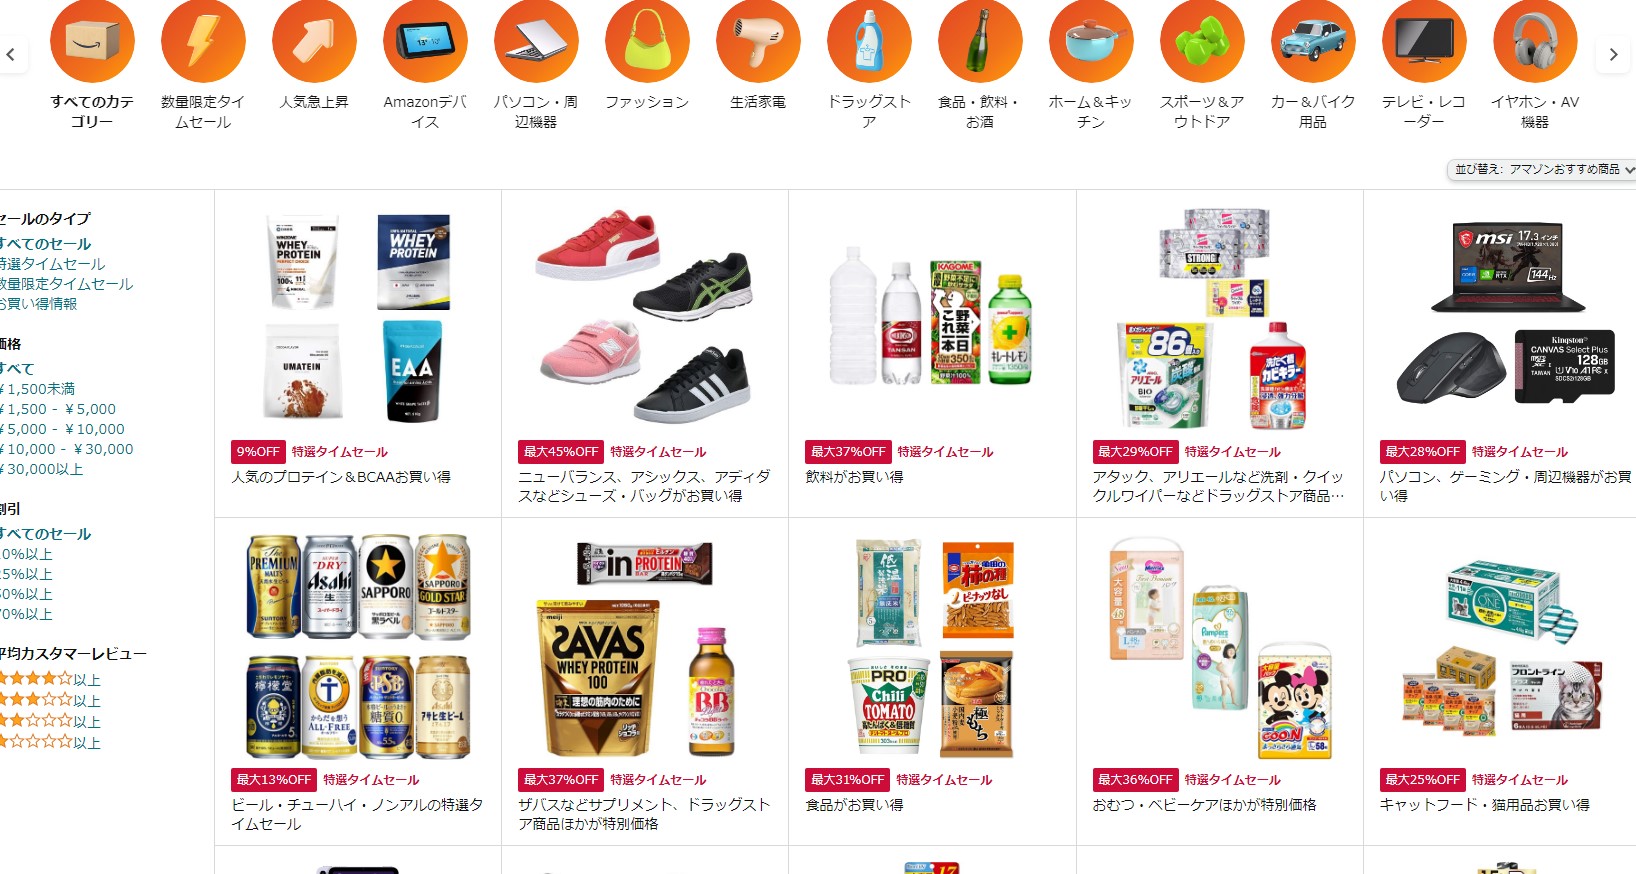Screen dimensions: 1636x874
Task: Open the hair dryer home appliances icon
Action: click(x=758, y=41)
